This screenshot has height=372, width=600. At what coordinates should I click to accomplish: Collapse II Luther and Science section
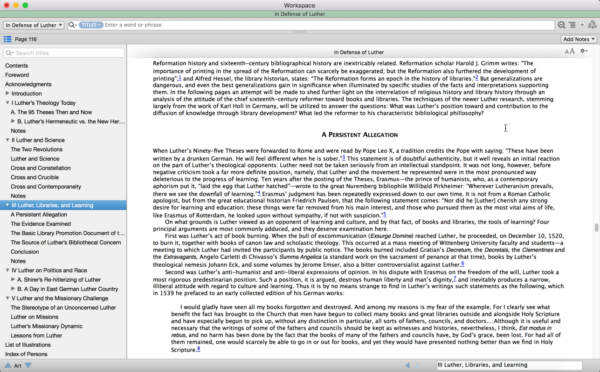pos(7,140)
